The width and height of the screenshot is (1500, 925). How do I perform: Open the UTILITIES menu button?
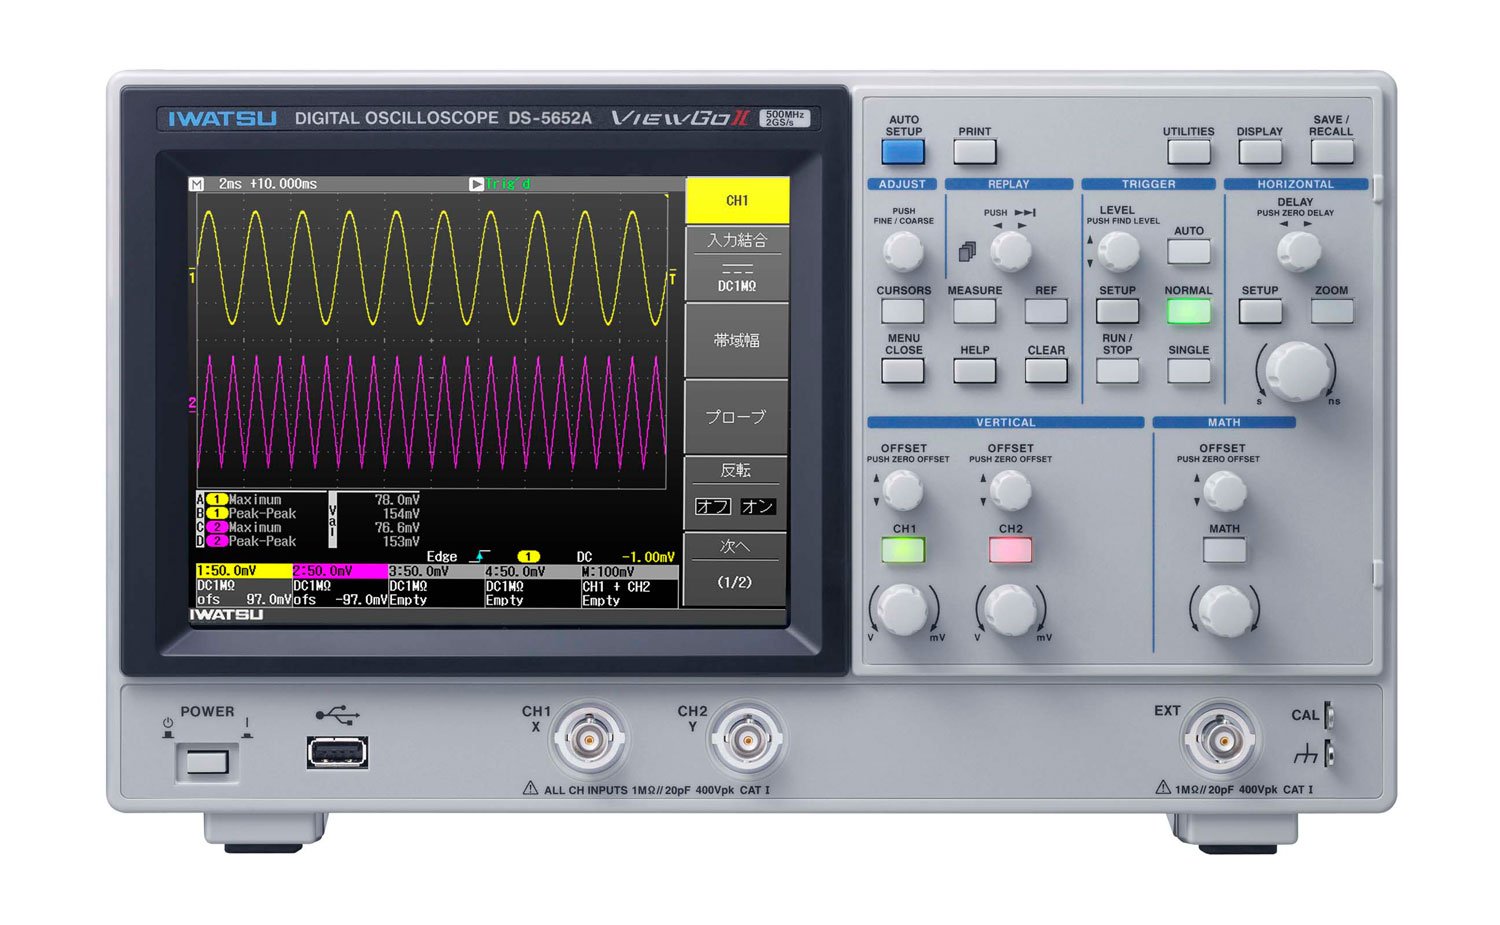[x=1188, y=151]
